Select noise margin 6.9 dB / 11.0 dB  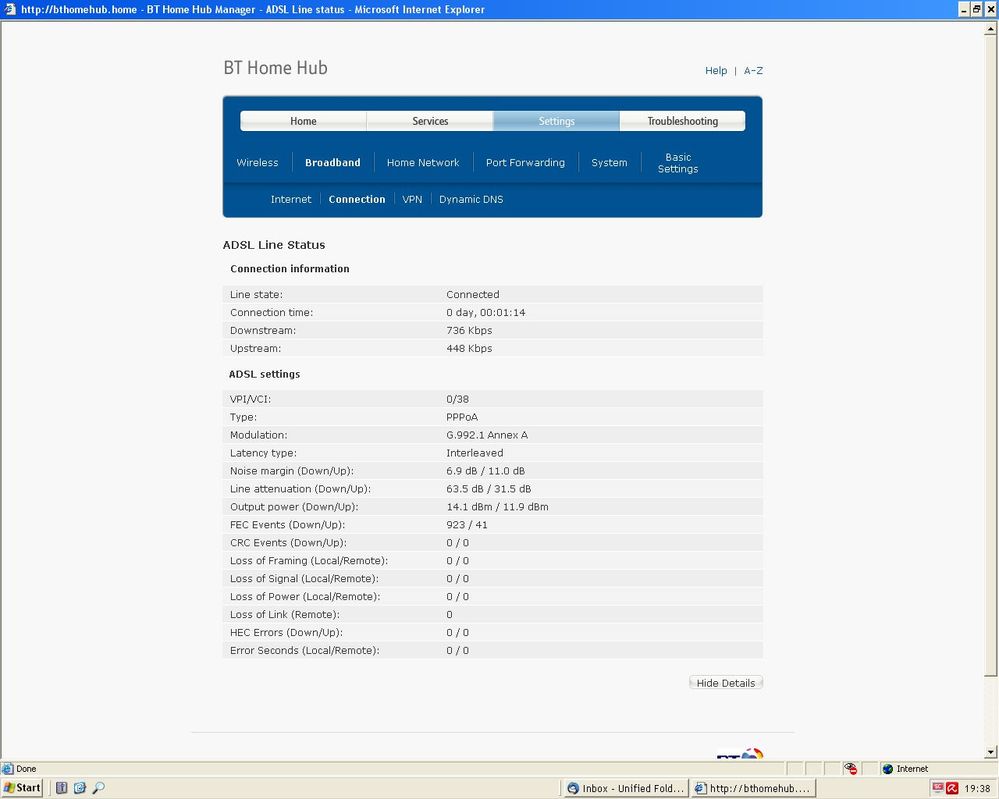click(x=485, y=471)
